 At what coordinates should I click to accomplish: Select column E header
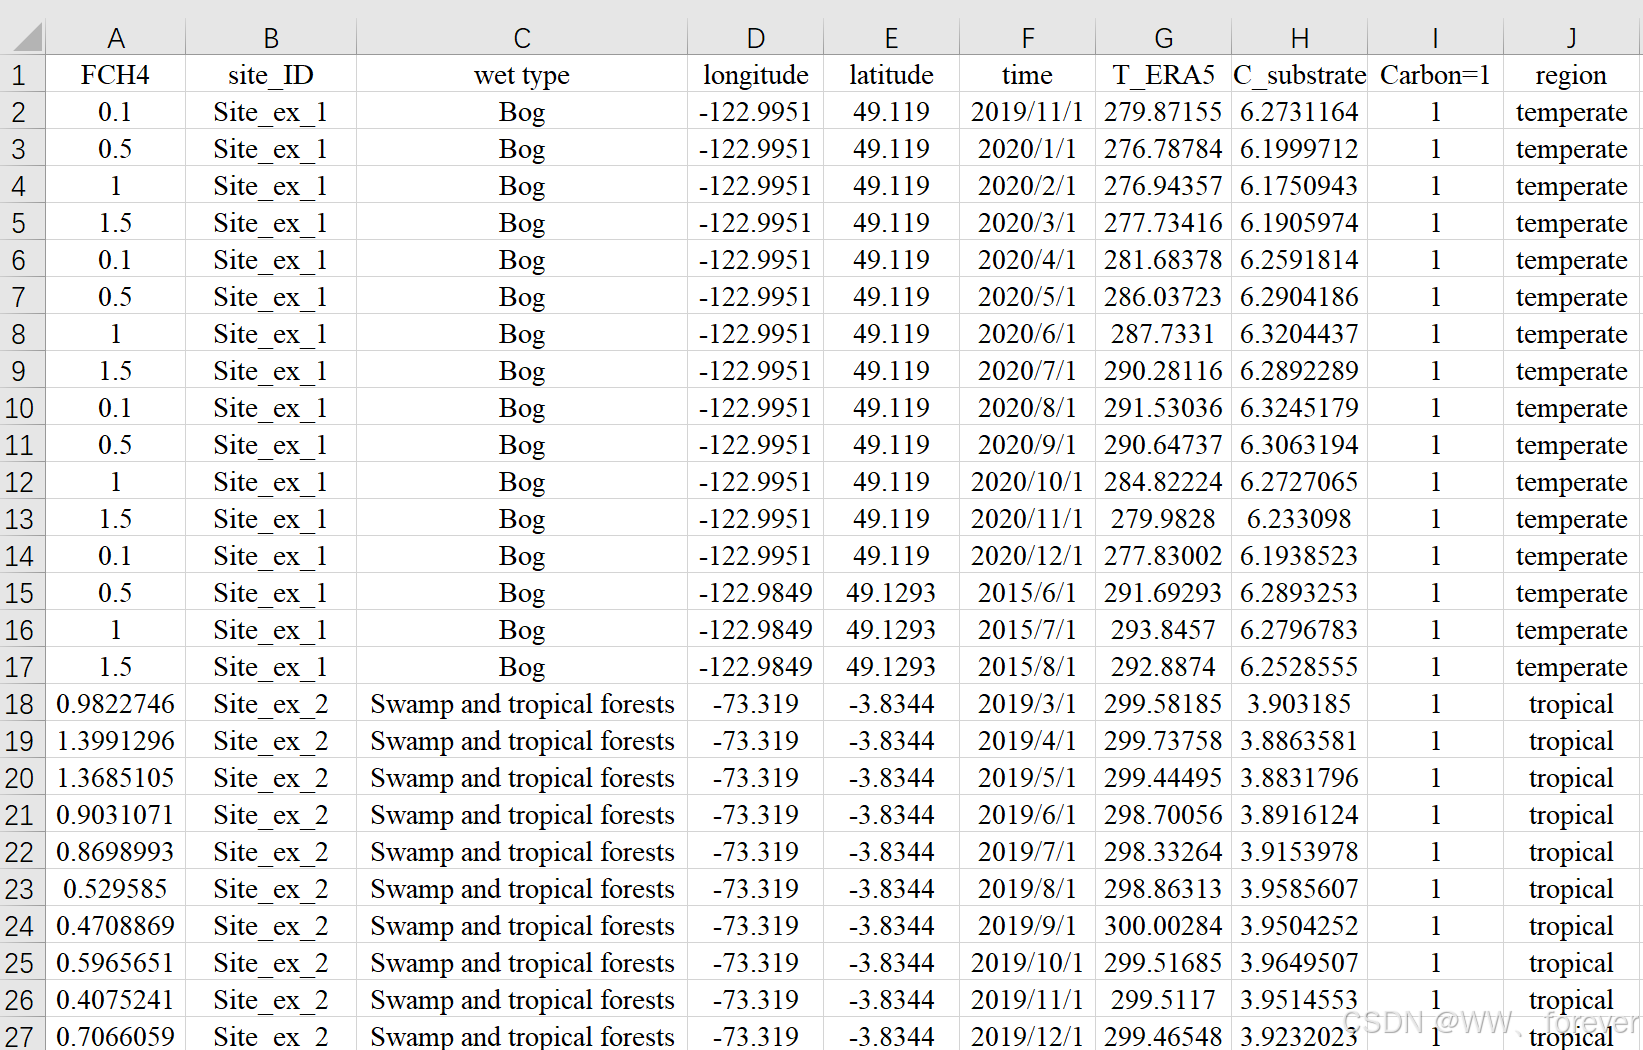point(891,38)
